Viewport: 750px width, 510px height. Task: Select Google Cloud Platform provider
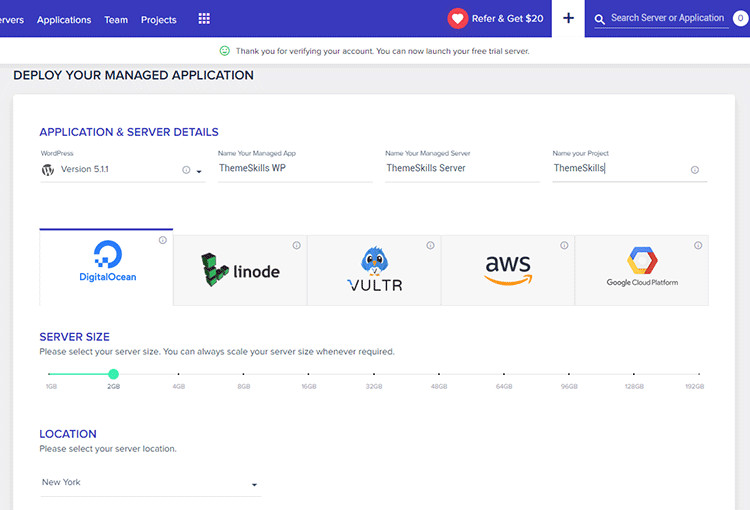click(x=642, y=270)
